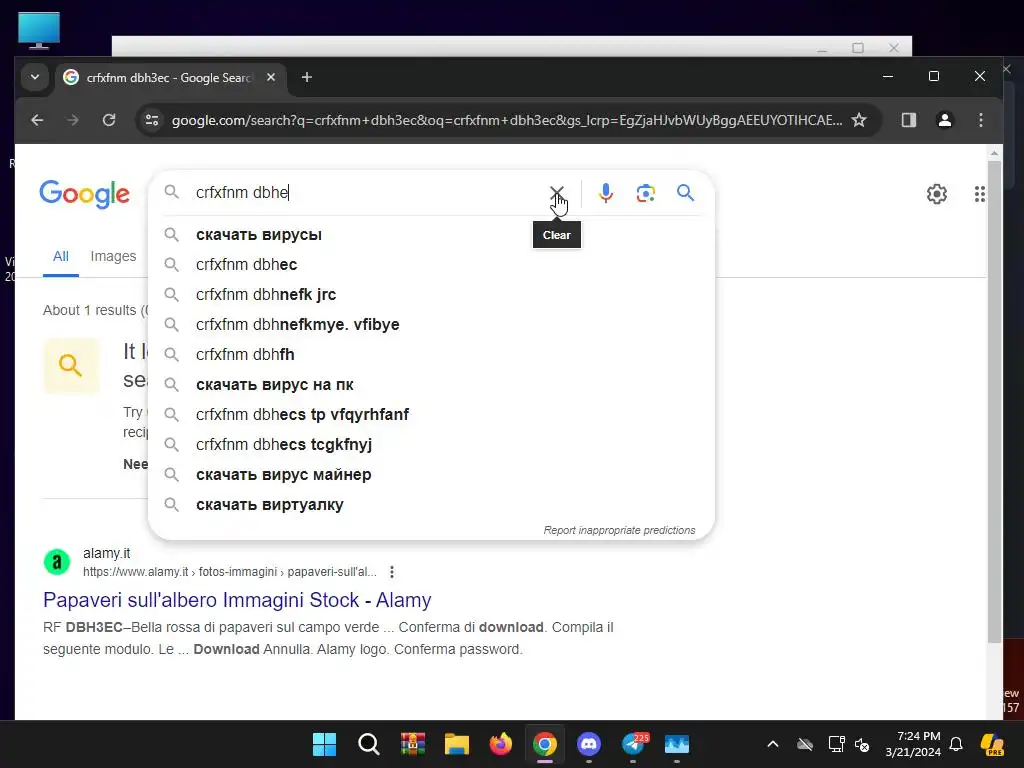Select the All results tab

61,256
